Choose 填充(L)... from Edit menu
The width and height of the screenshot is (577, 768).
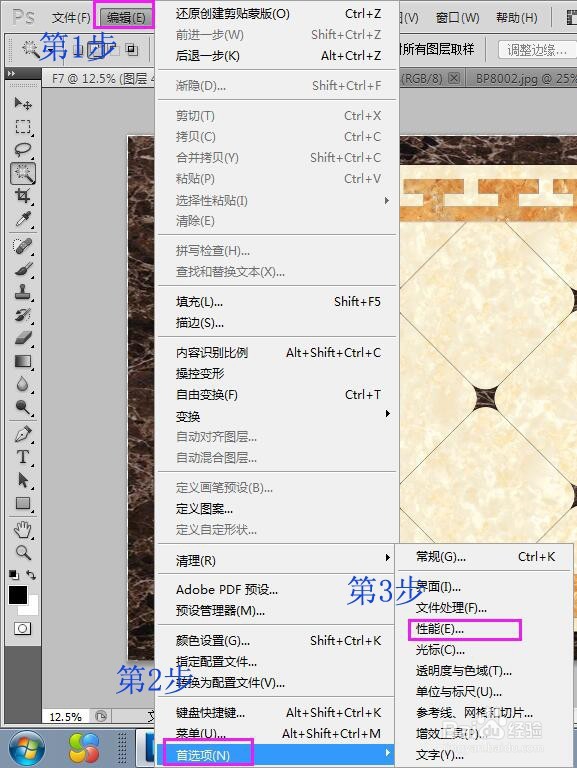pyautogui.click(x=277, y=302)
